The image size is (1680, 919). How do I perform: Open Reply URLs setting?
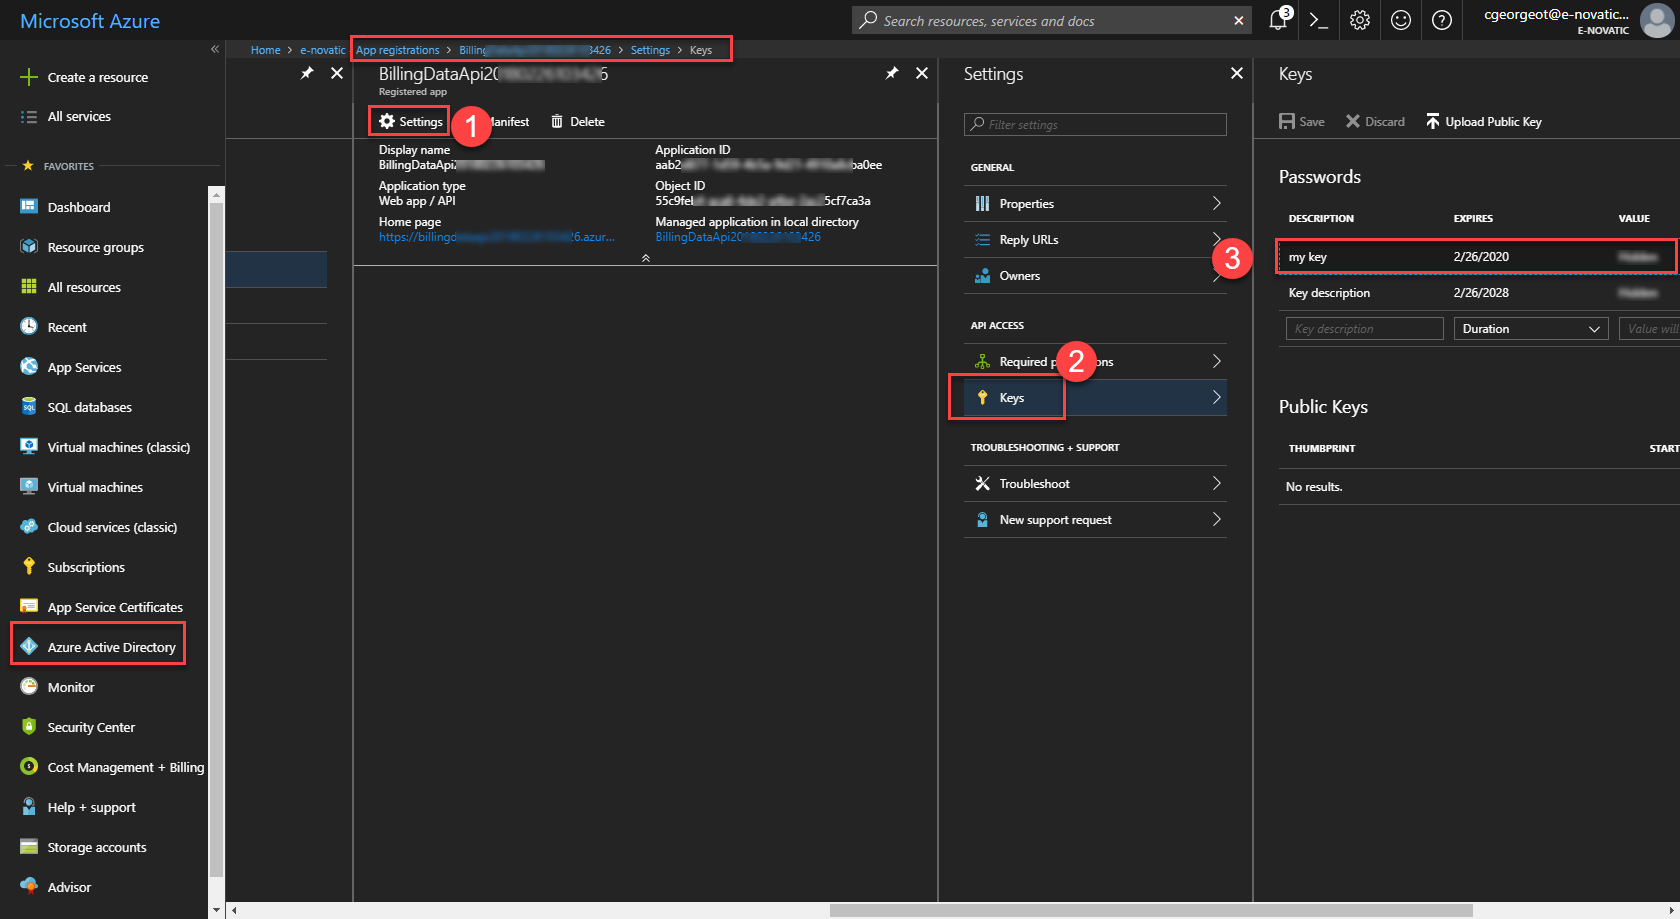[1095, 239]
